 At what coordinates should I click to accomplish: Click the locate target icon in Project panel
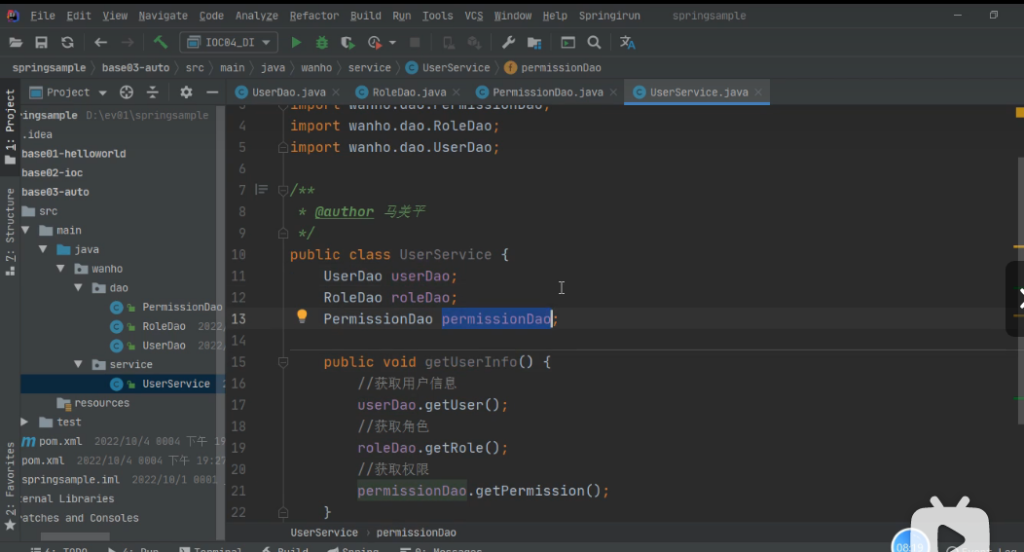127,92
